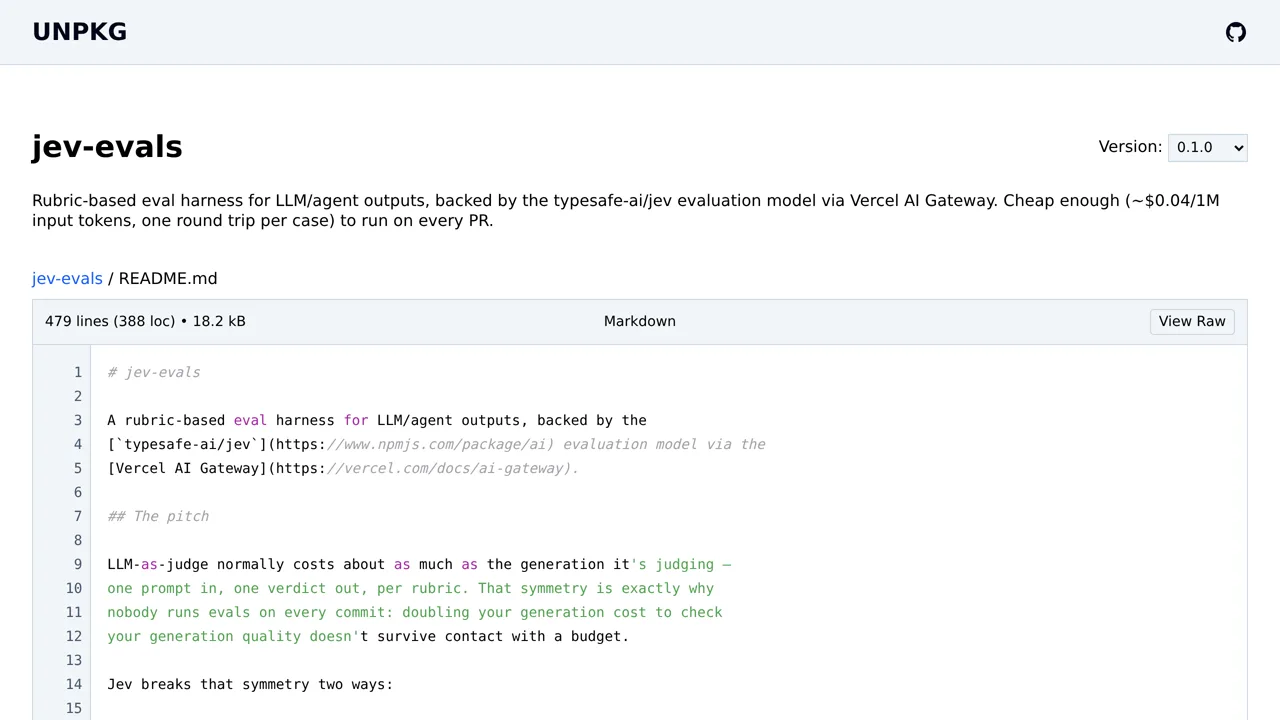This screenshot has height=720, width=1280.
Task: Click the jev-evals page heading
Action: pos(107,147)
